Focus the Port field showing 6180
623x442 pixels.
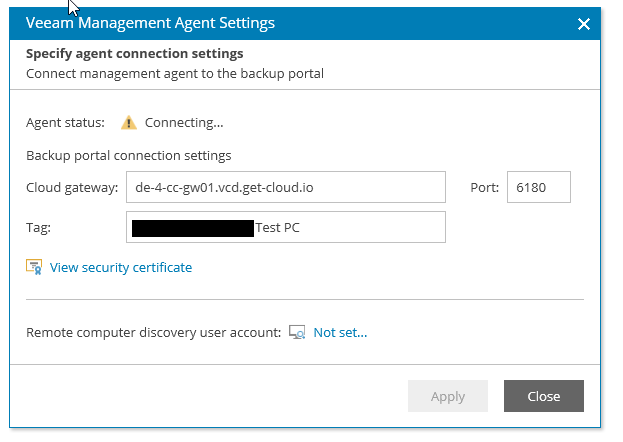(x=539, y=187)
